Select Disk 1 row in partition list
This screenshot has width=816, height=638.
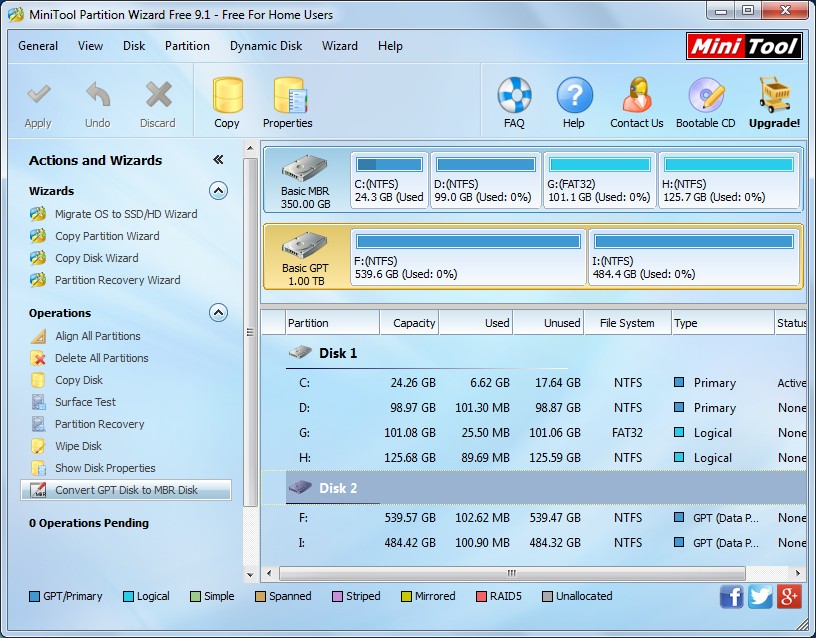pyautogui.click(x=337, y=353)
